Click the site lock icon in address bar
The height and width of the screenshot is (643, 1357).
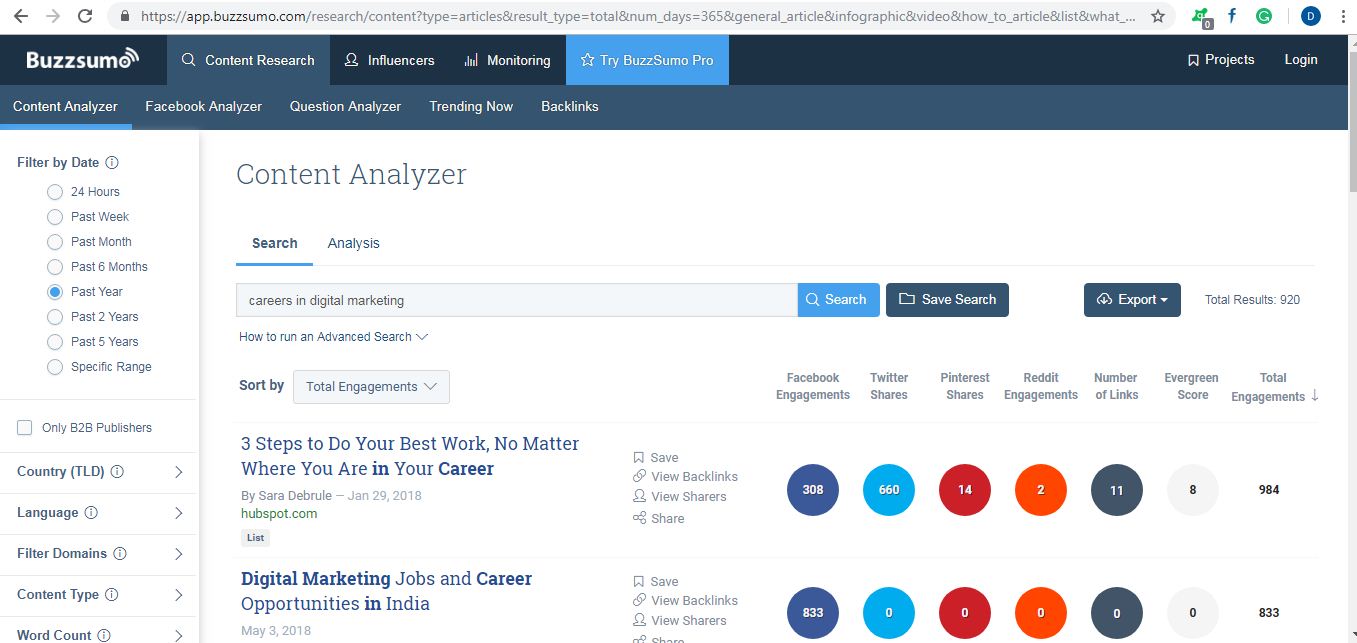125,16
